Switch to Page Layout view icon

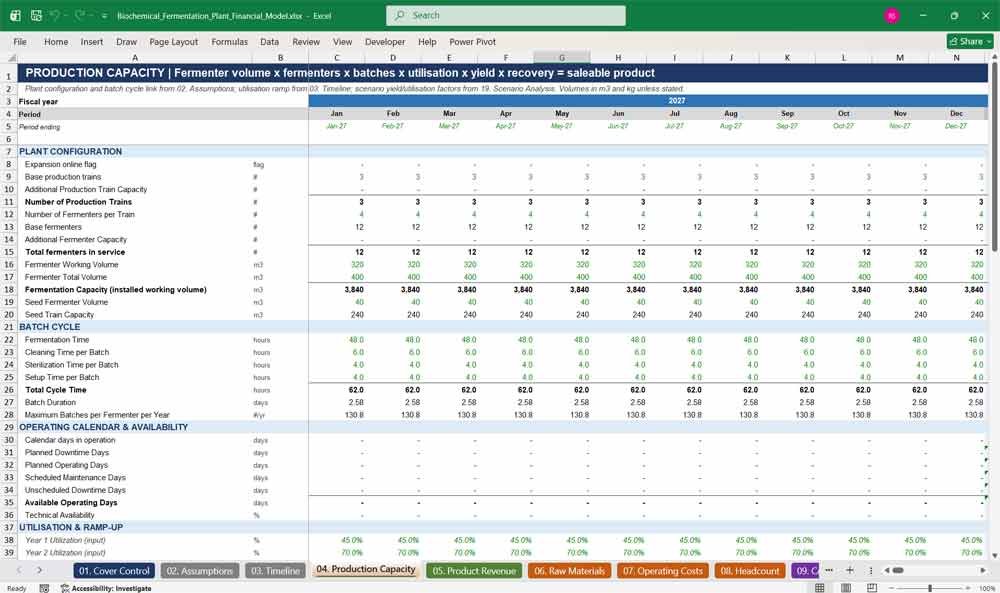(x=846, y=587)
